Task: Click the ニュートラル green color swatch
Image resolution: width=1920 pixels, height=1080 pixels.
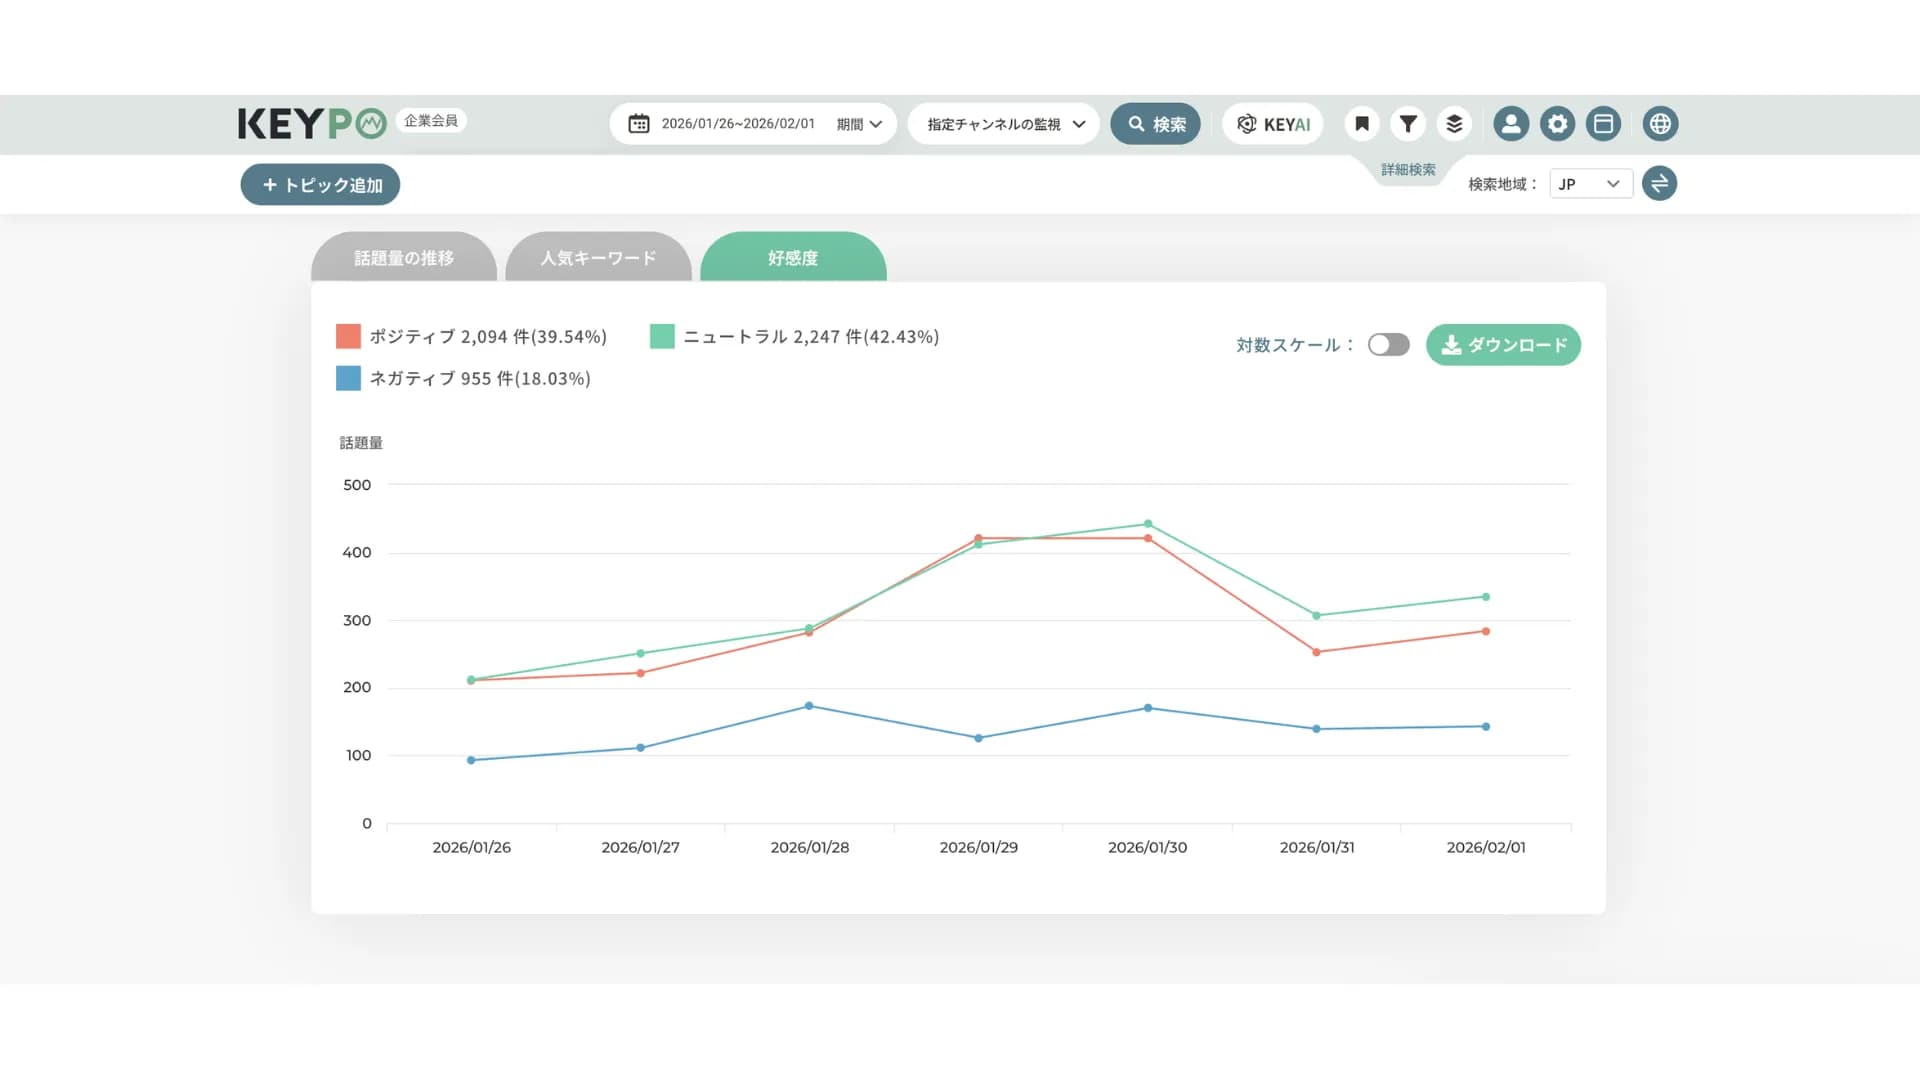Action: click(662, 337)
